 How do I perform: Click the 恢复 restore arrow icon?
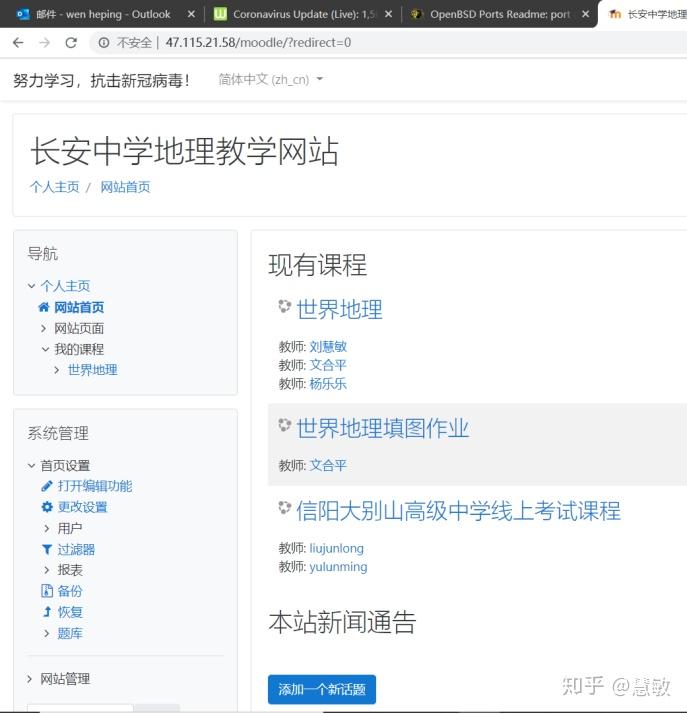click(x=47, y=612)
